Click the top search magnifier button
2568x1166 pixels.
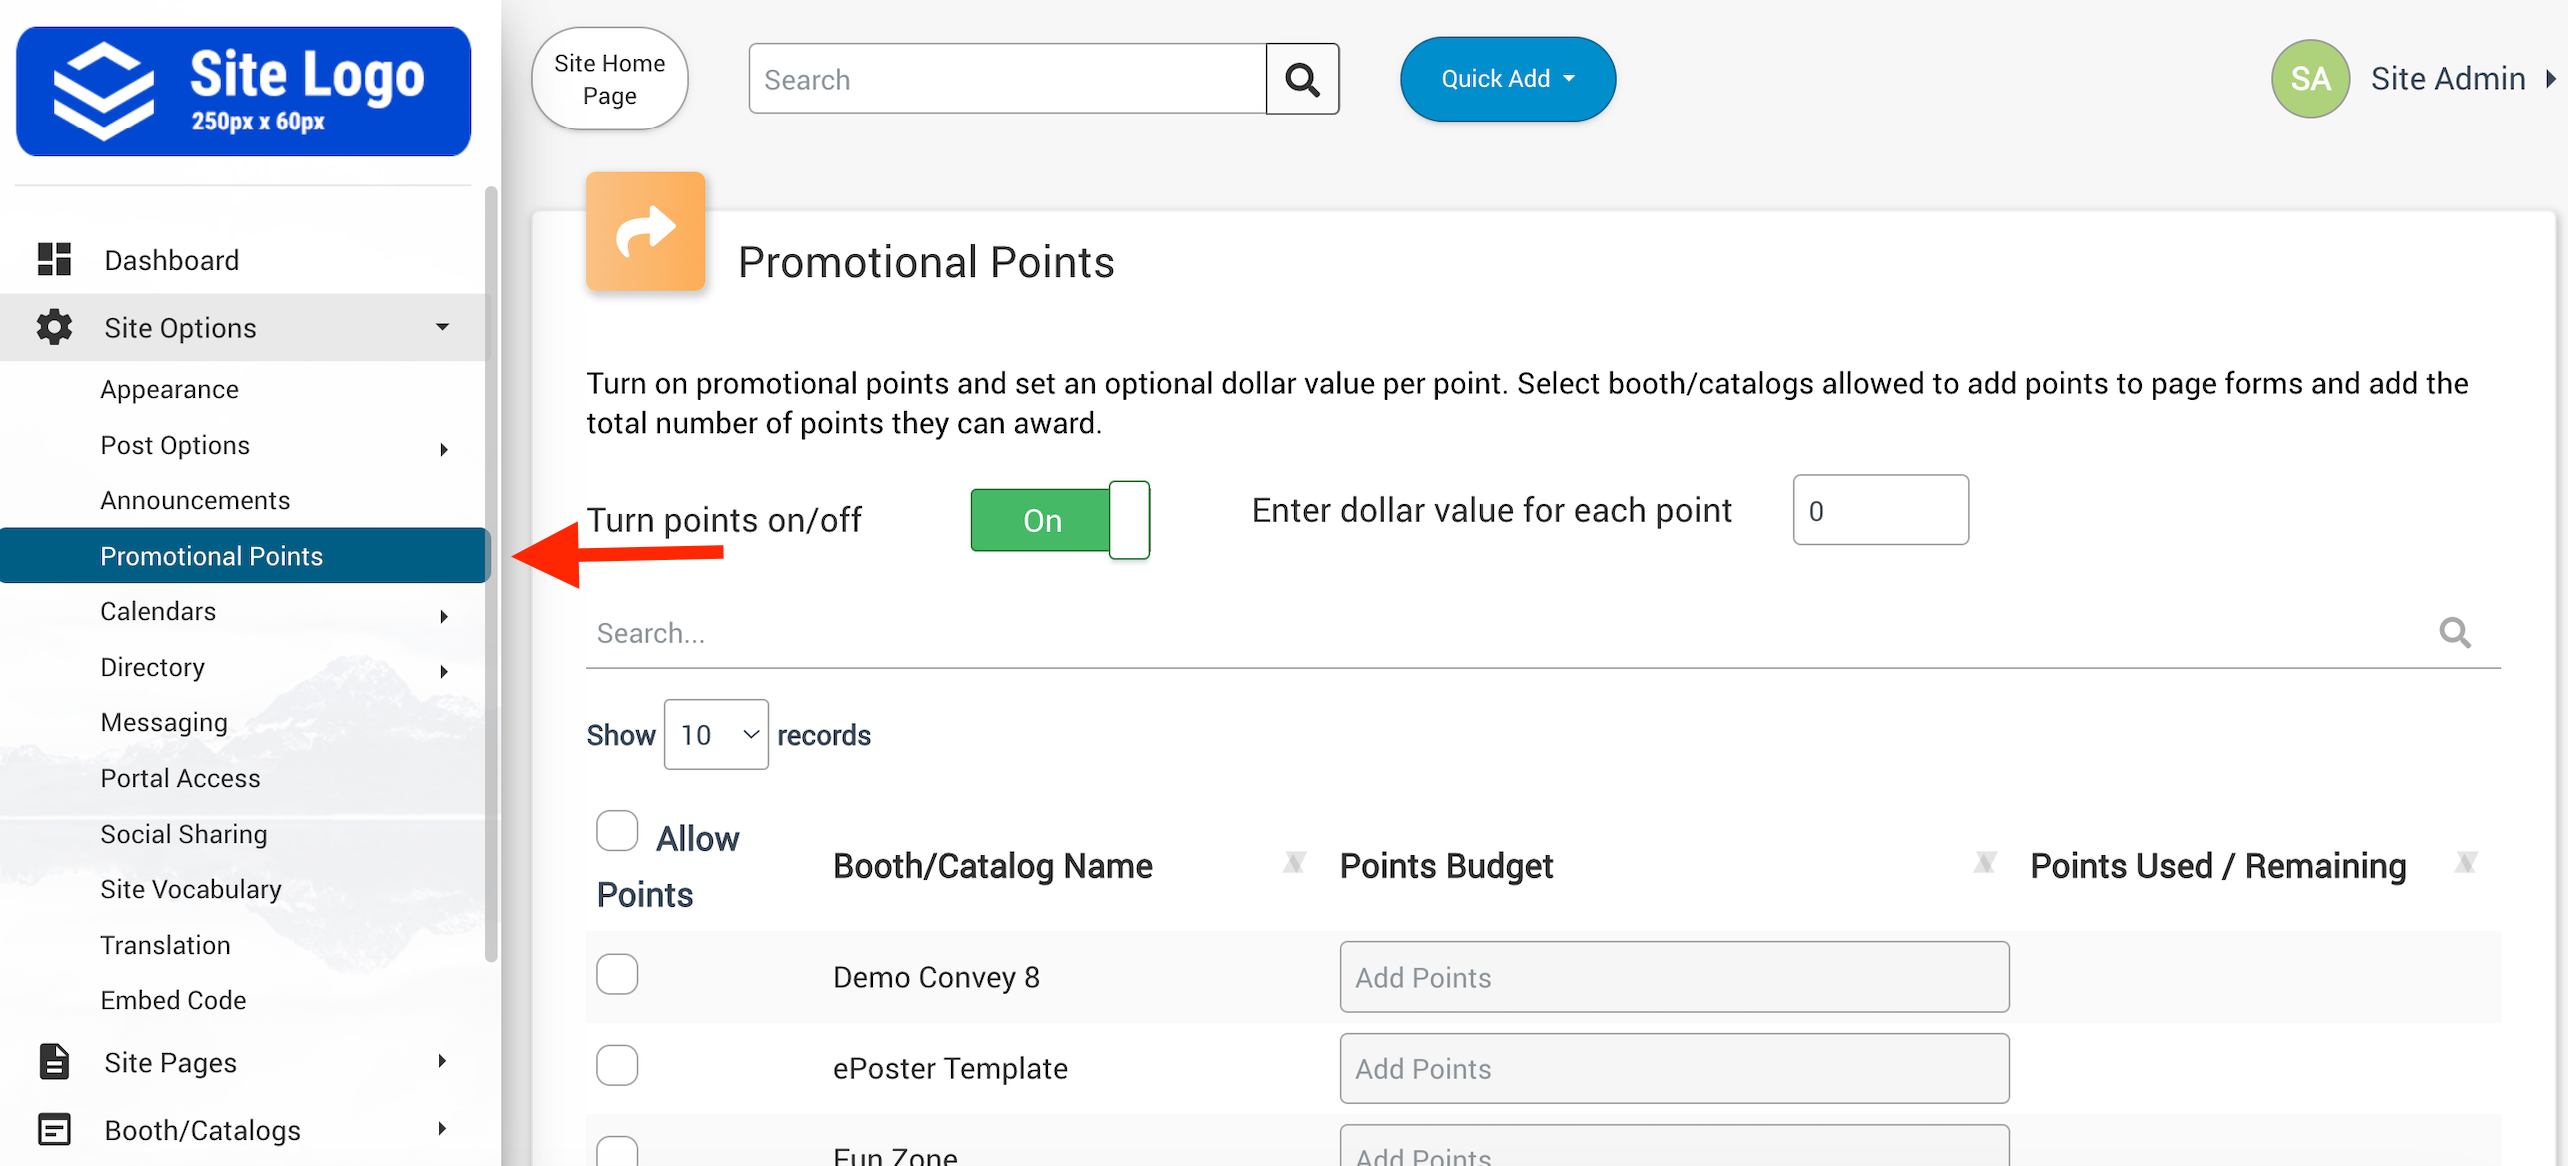1302,79
